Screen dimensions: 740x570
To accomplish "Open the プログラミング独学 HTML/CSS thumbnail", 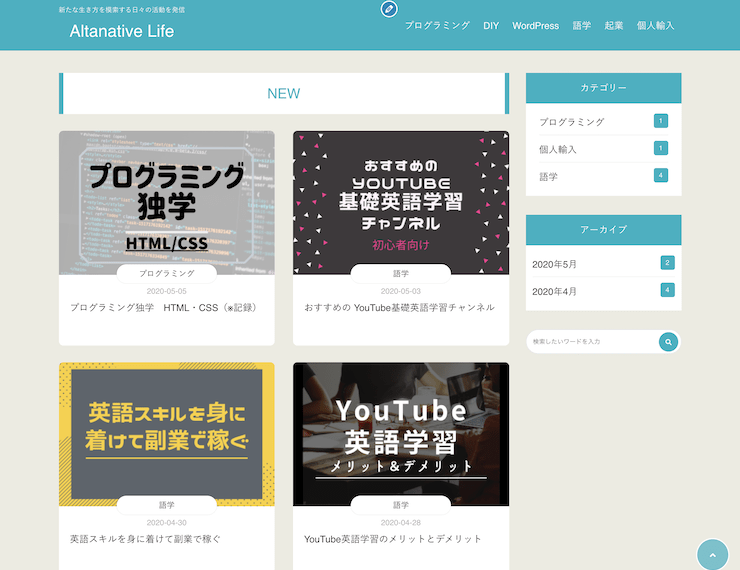I will click(166, 202).
